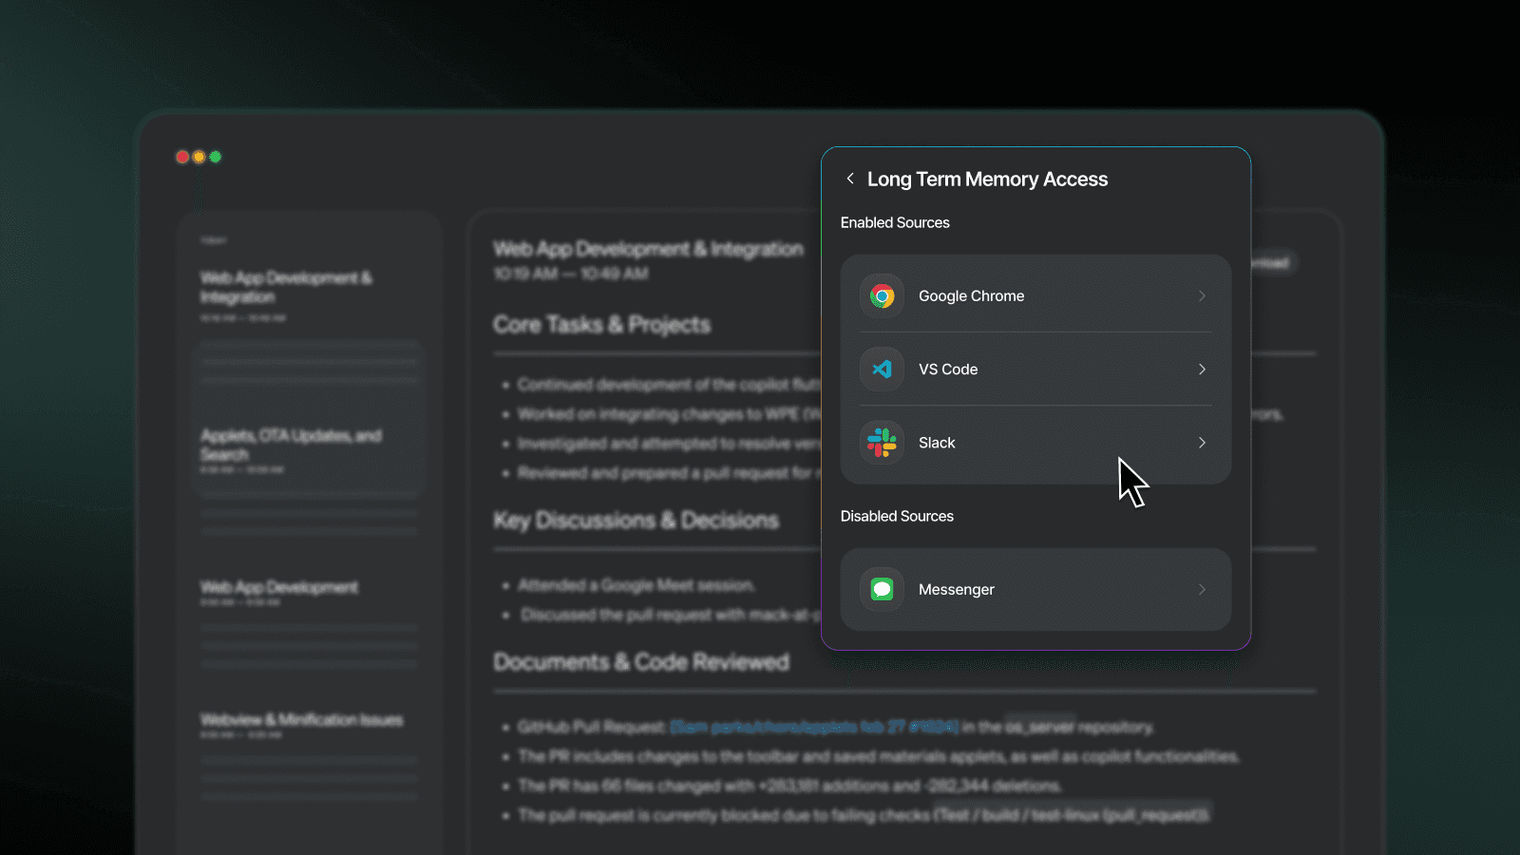
Task: Go back from Long Term Memory Access
Action: click(x=850, y=179)
